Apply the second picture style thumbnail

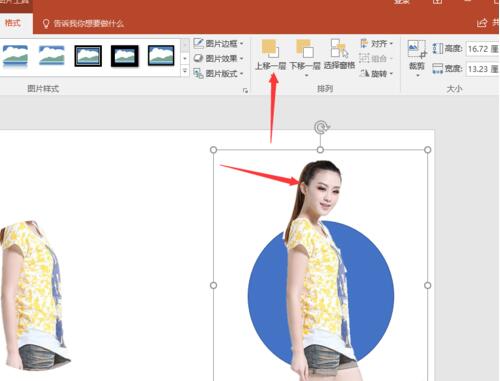click(x=52, y=56)
